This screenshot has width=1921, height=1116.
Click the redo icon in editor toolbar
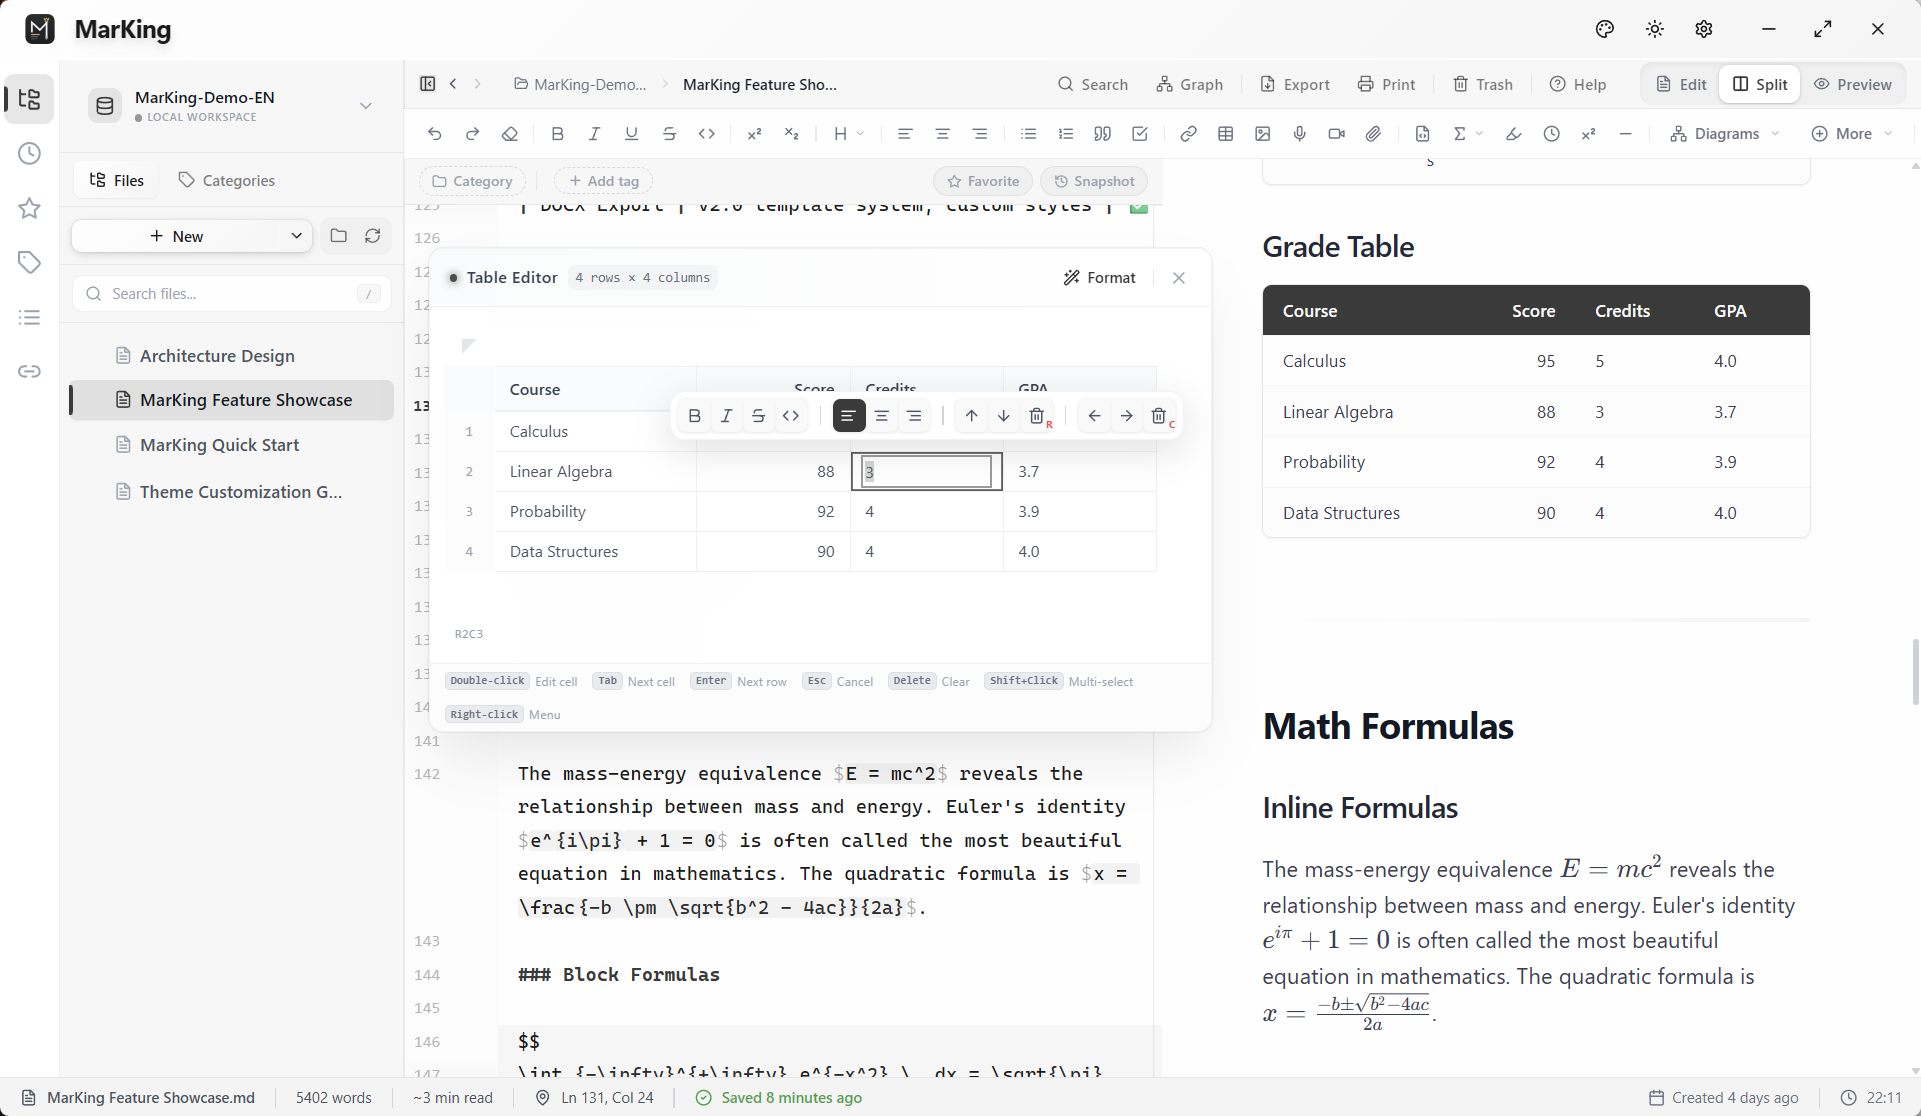[472, 134]
